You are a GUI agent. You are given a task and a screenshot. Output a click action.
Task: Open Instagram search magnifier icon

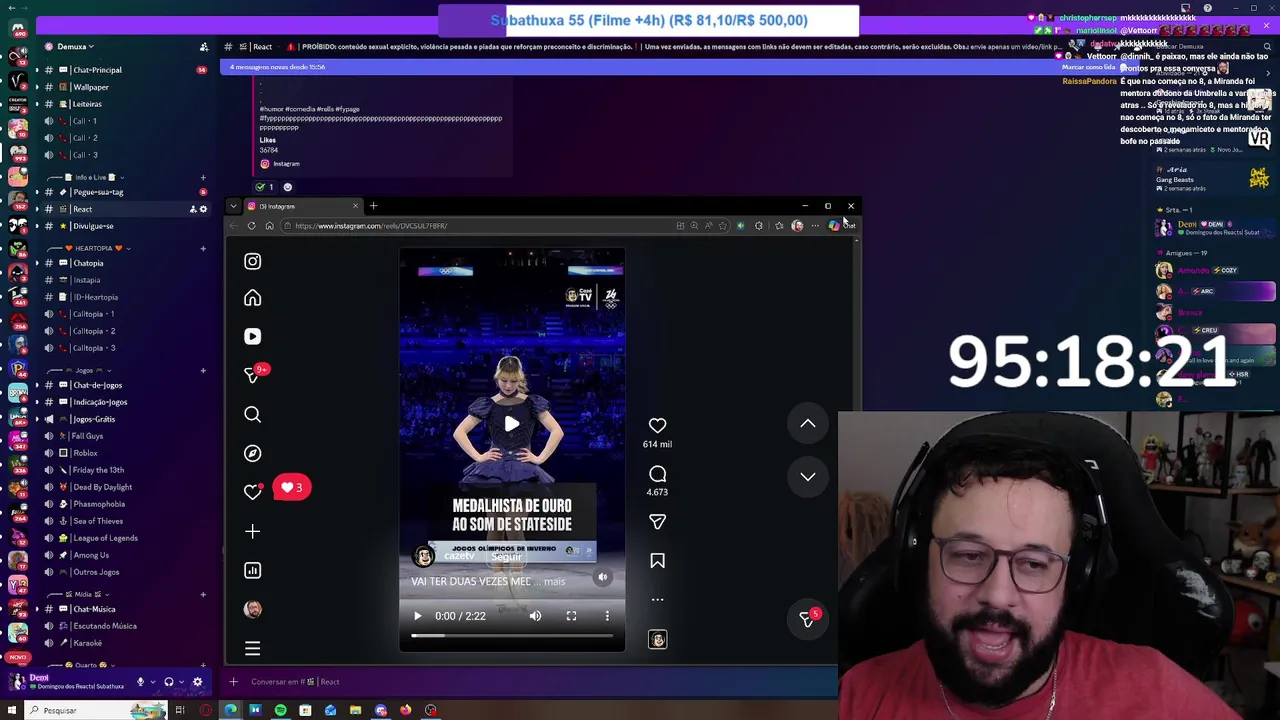click(252, 414)
